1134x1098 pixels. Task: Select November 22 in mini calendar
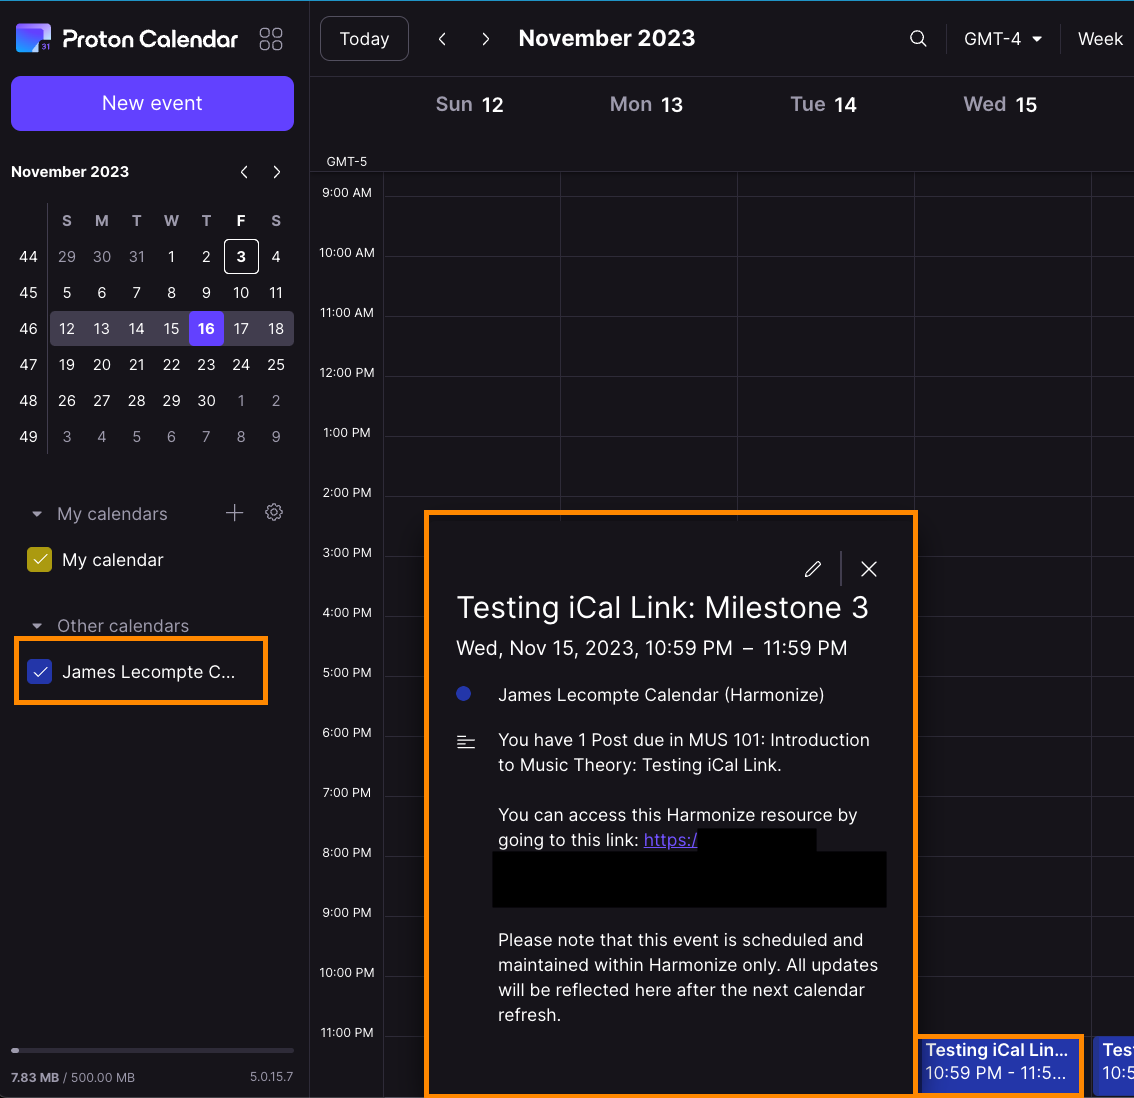[171, 365]
